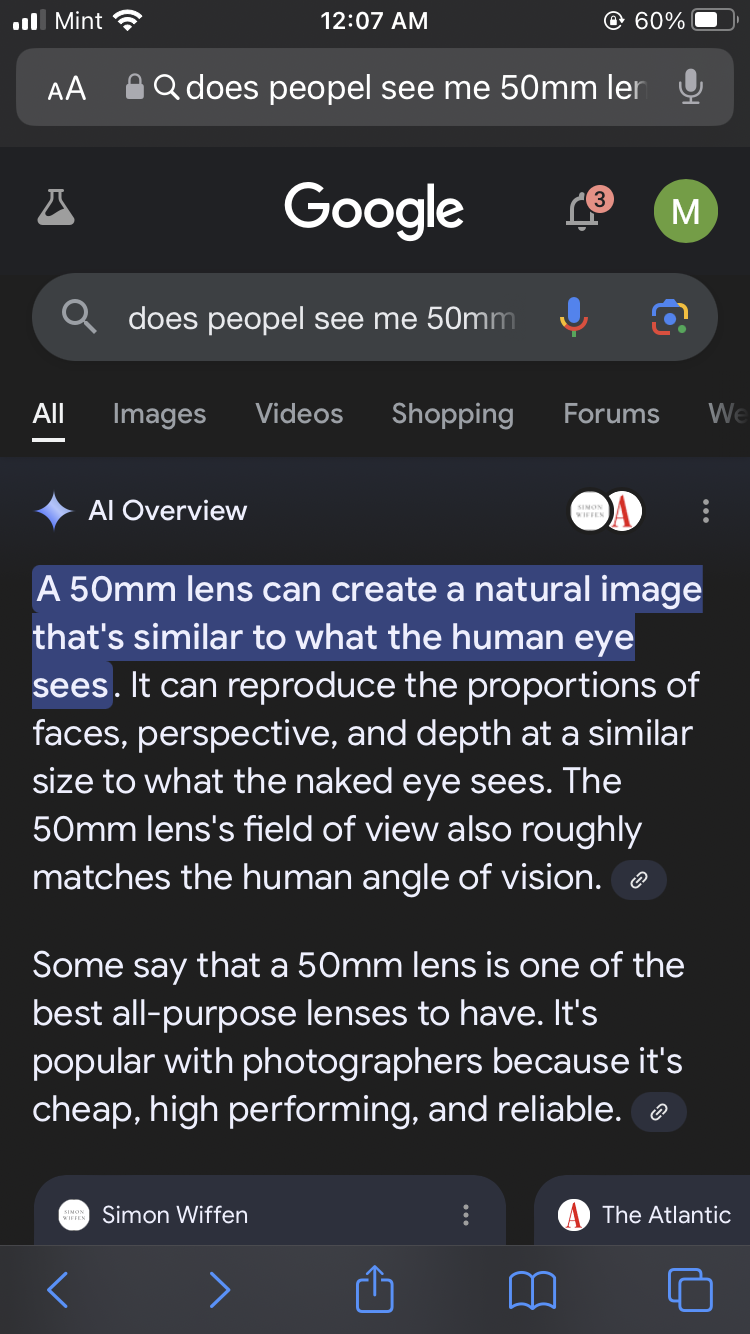Show Safari open tabs overview

coord(689,1290)
